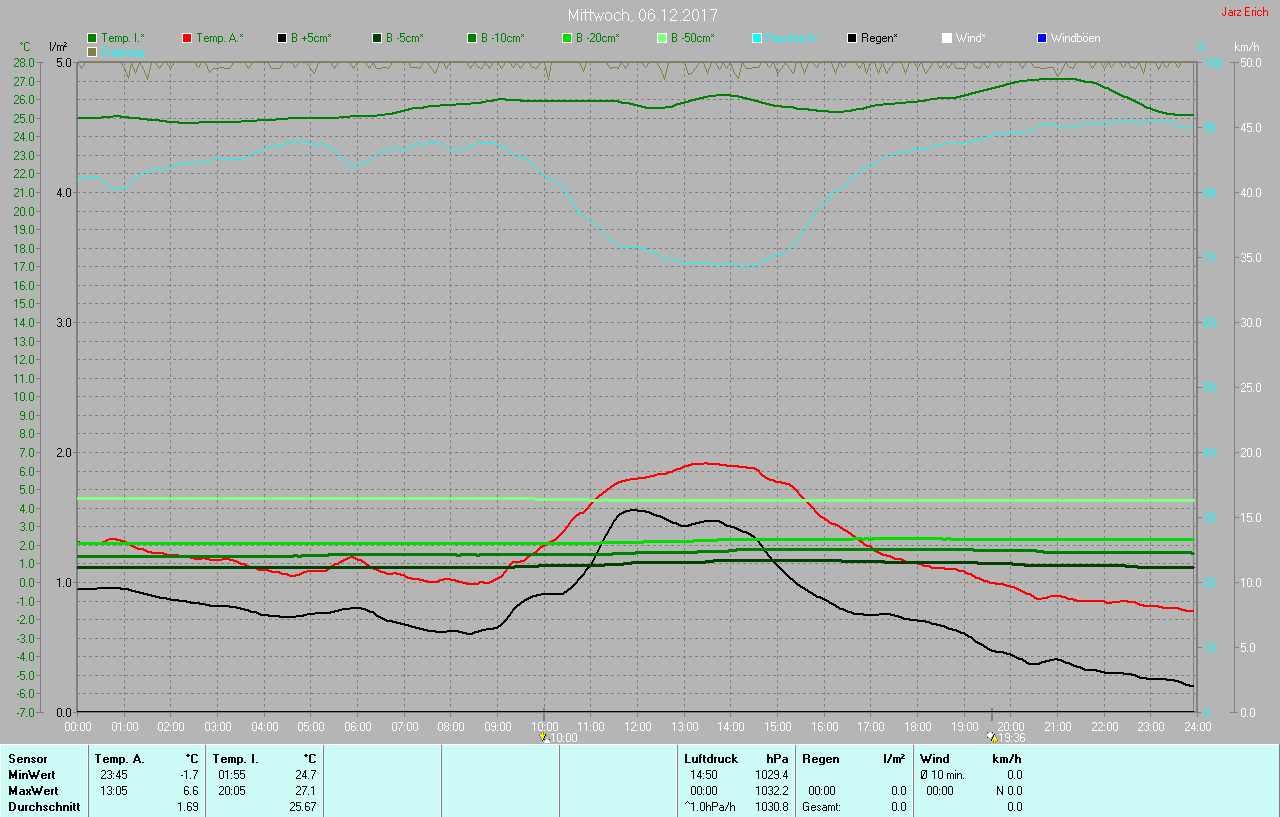Click the Temp. A. minimum value -1.7
Screen dimensions: 1280x817
(189, 775)
